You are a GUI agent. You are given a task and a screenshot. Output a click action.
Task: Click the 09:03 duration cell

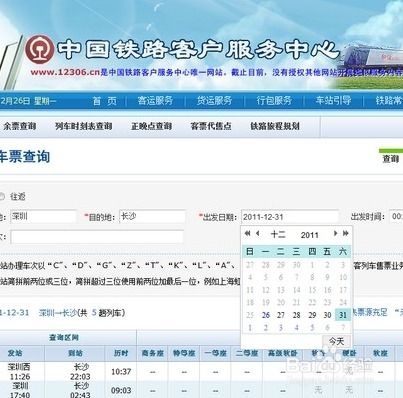click(x=121, y=390)
